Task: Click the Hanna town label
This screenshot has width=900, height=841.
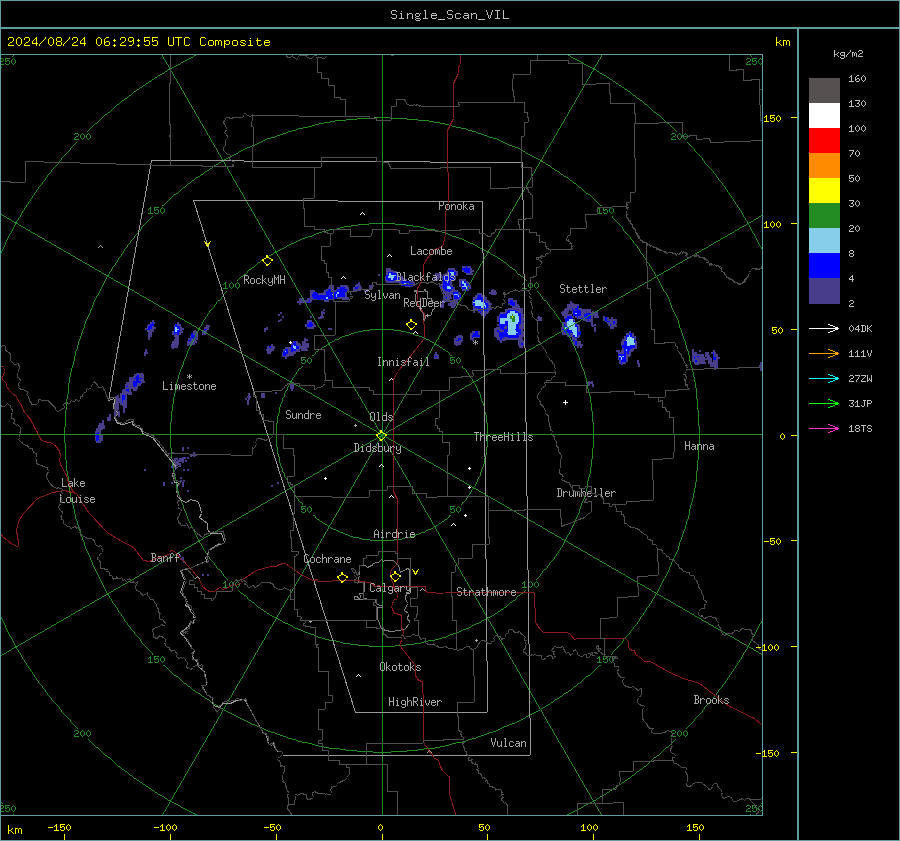Action: tap(699, 446)
